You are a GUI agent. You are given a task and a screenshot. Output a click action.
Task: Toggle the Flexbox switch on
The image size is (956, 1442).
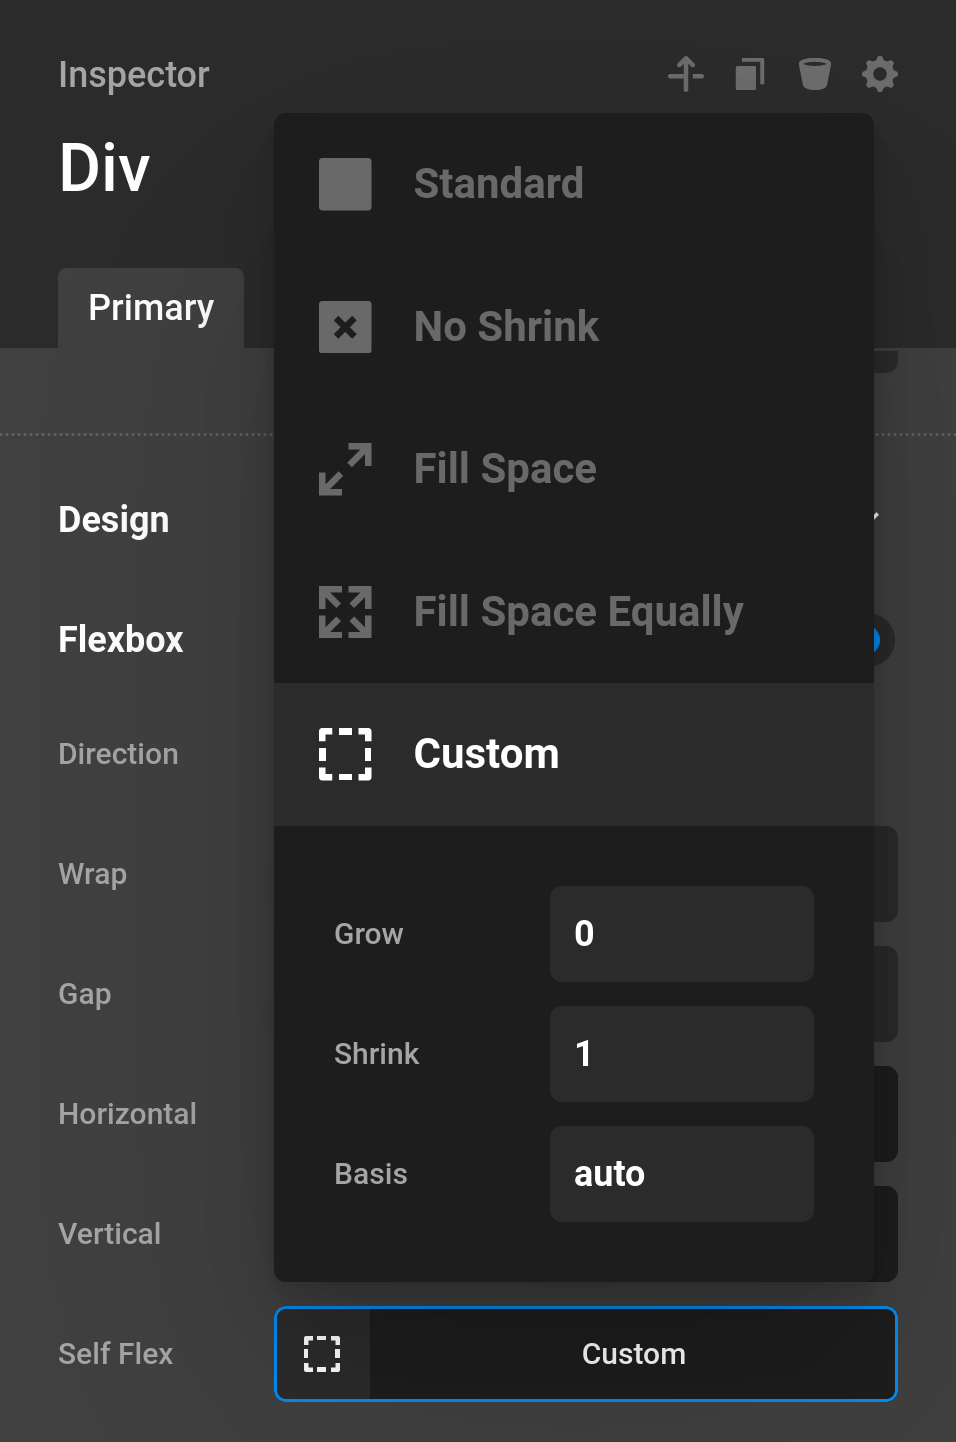pyautogui.click(x=878, y=640)
